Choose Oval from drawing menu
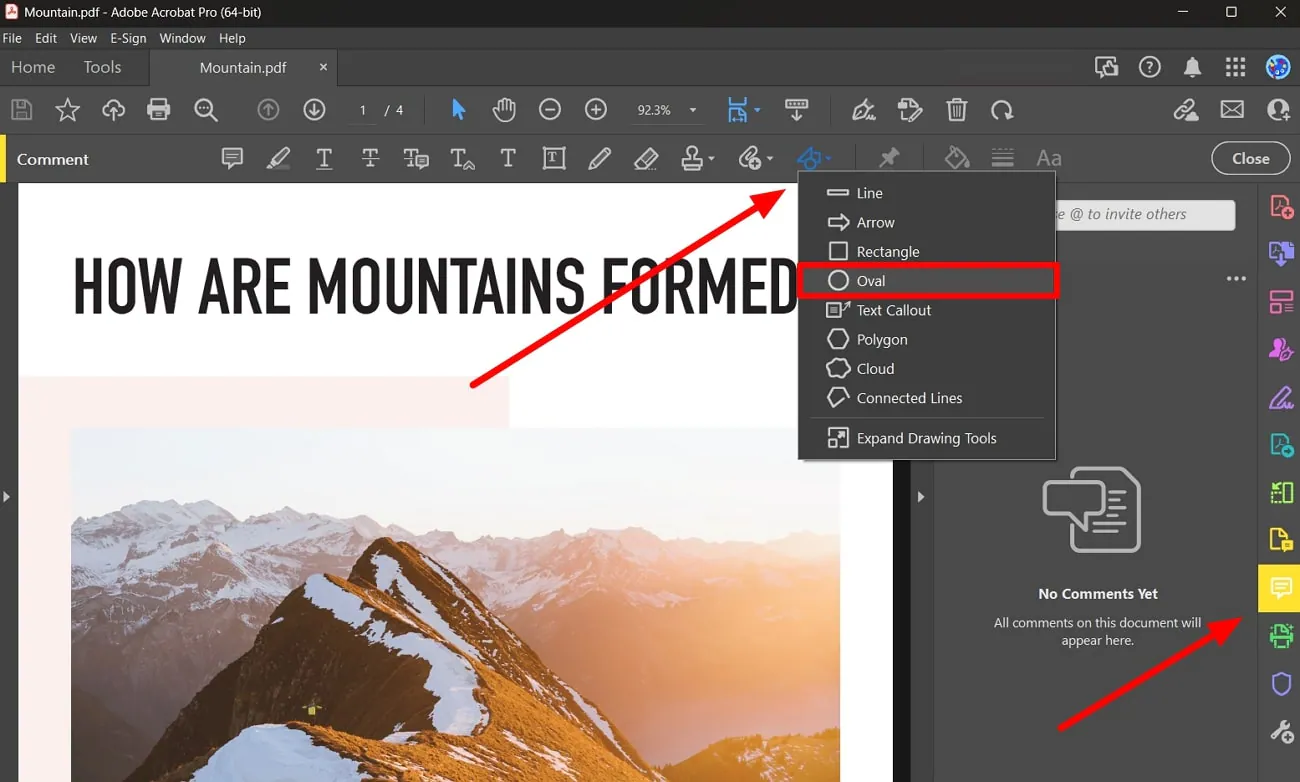 [x=927, y=281]
